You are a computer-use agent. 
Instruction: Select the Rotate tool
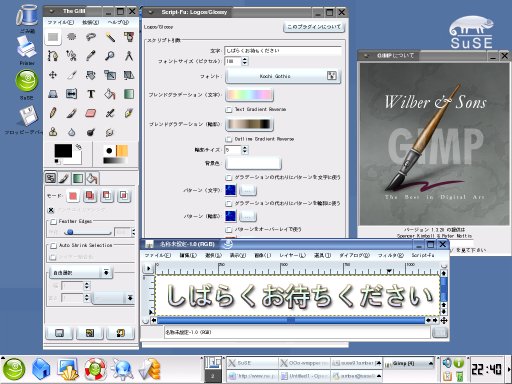point(91,75)
